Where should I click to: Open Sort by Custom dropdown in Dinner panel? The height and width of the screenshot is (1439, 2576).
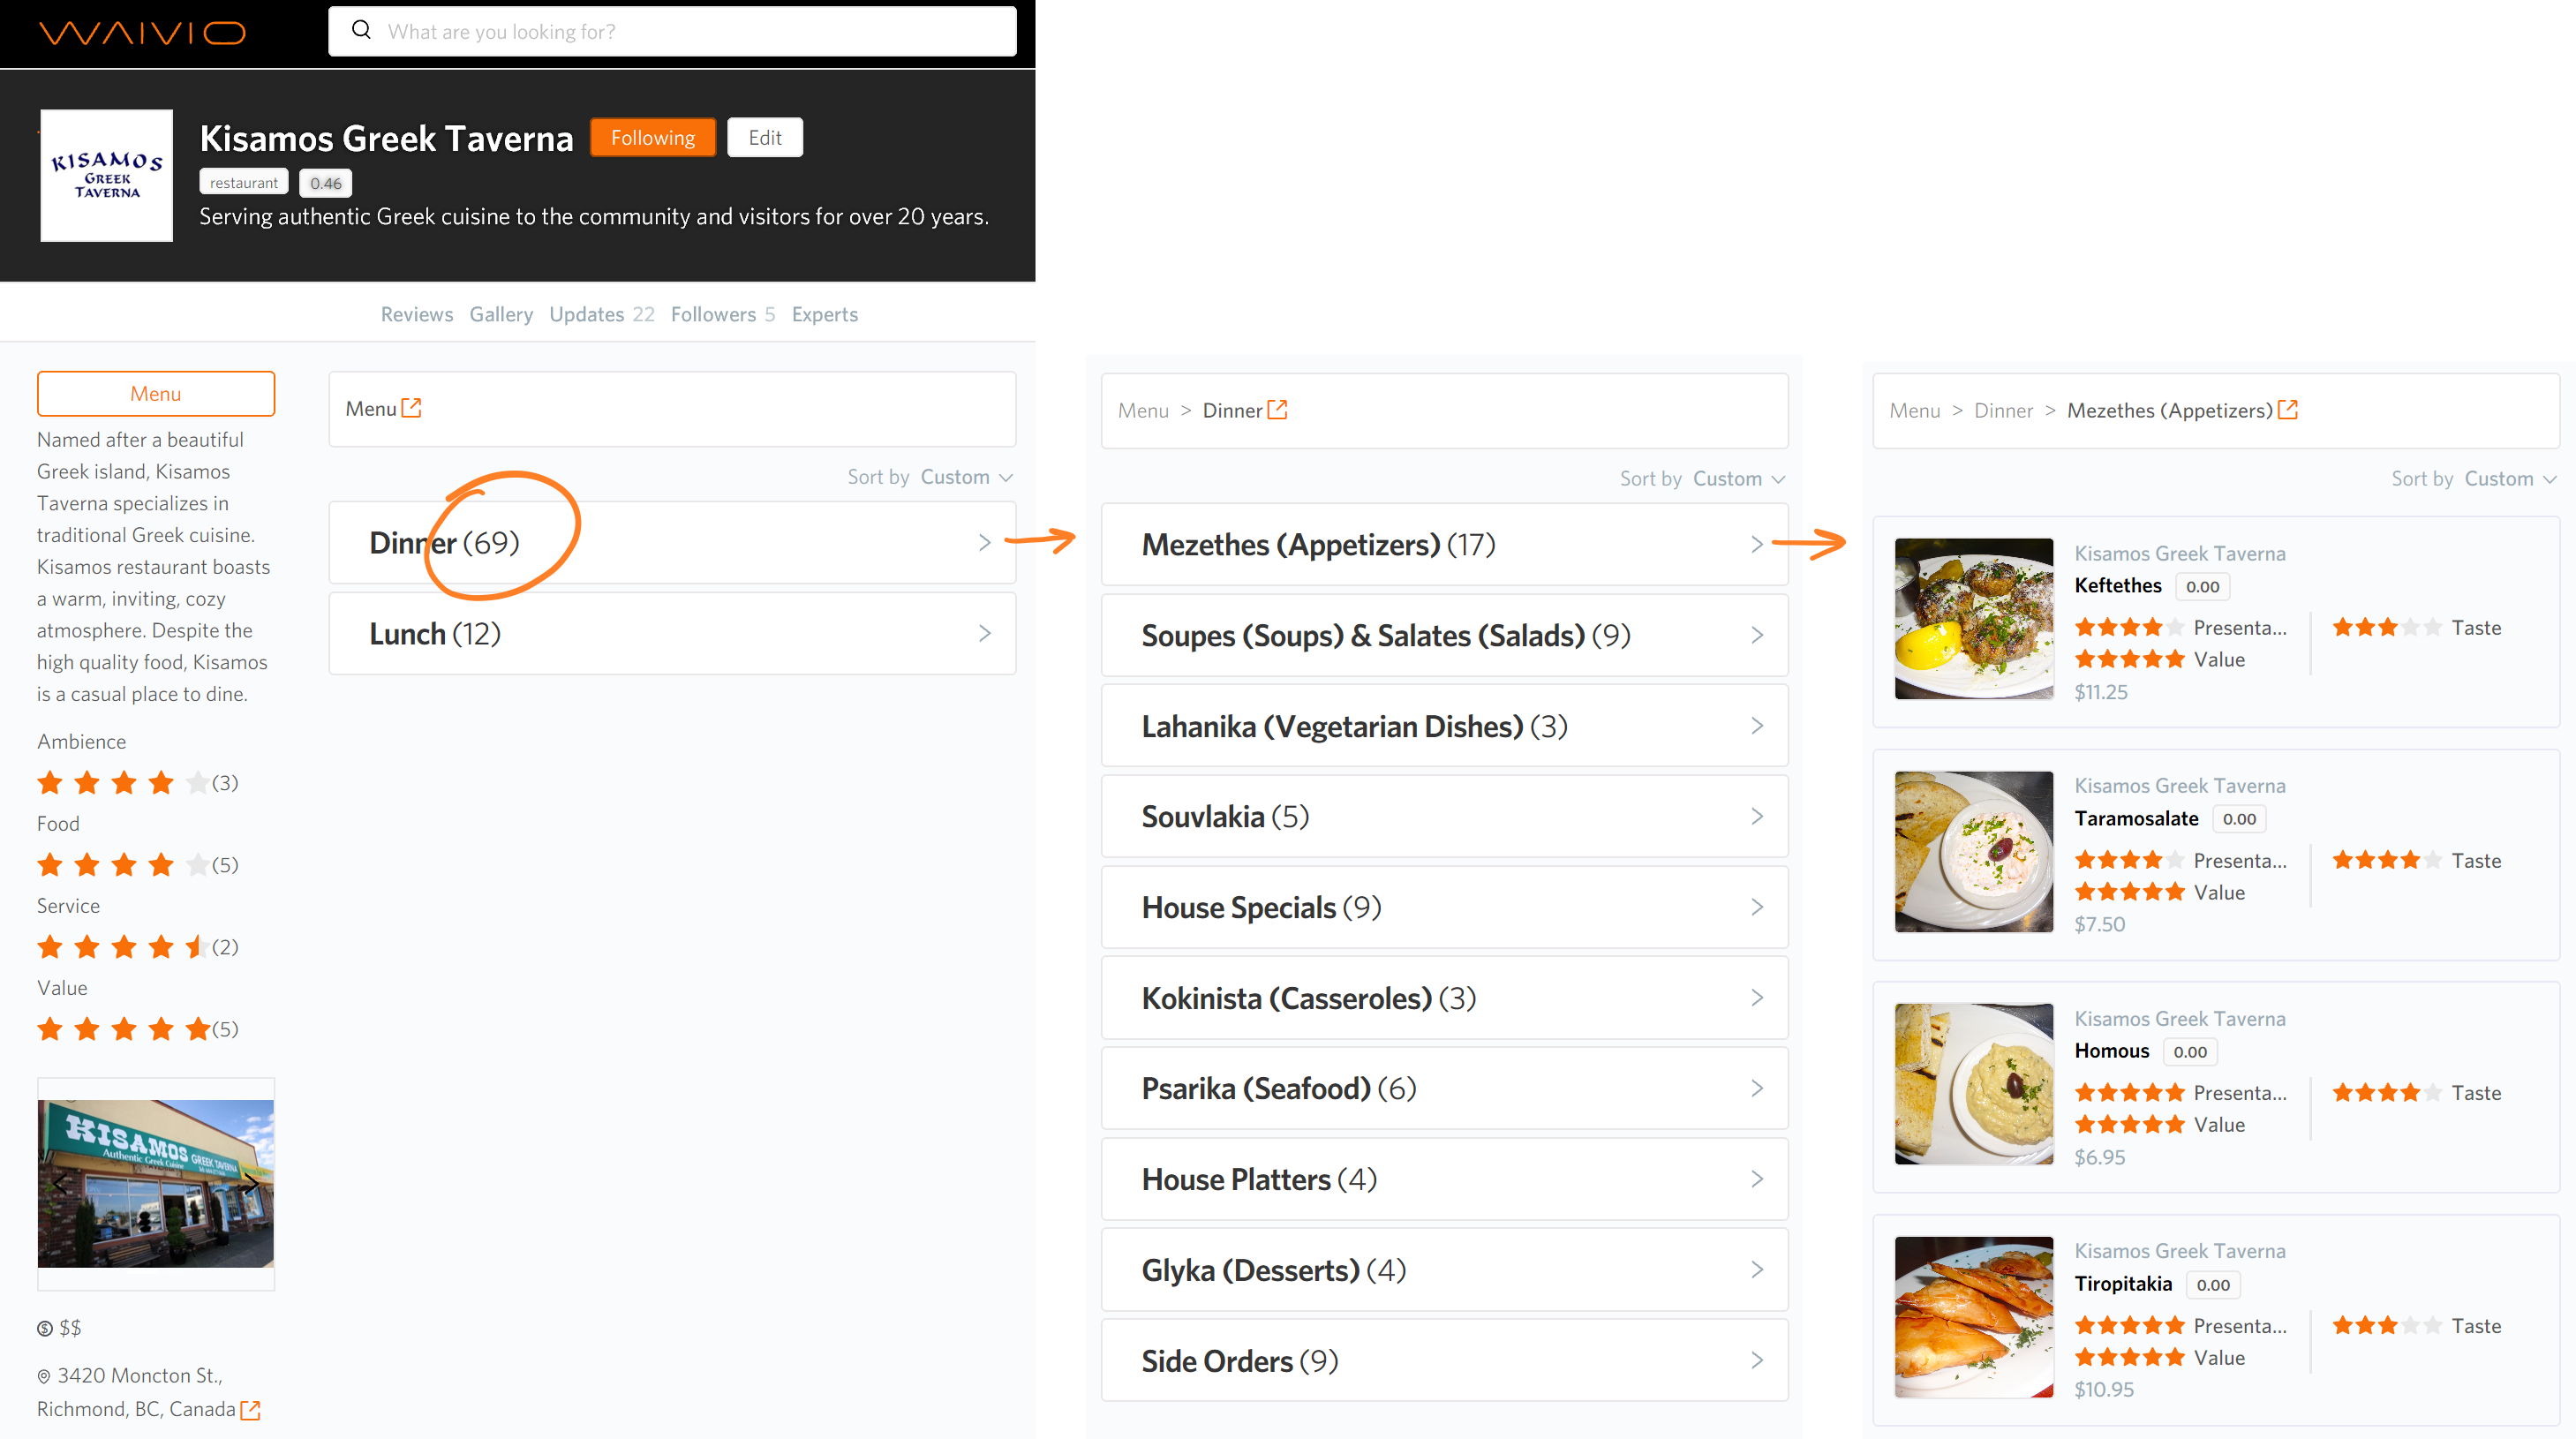point(1738,479)
